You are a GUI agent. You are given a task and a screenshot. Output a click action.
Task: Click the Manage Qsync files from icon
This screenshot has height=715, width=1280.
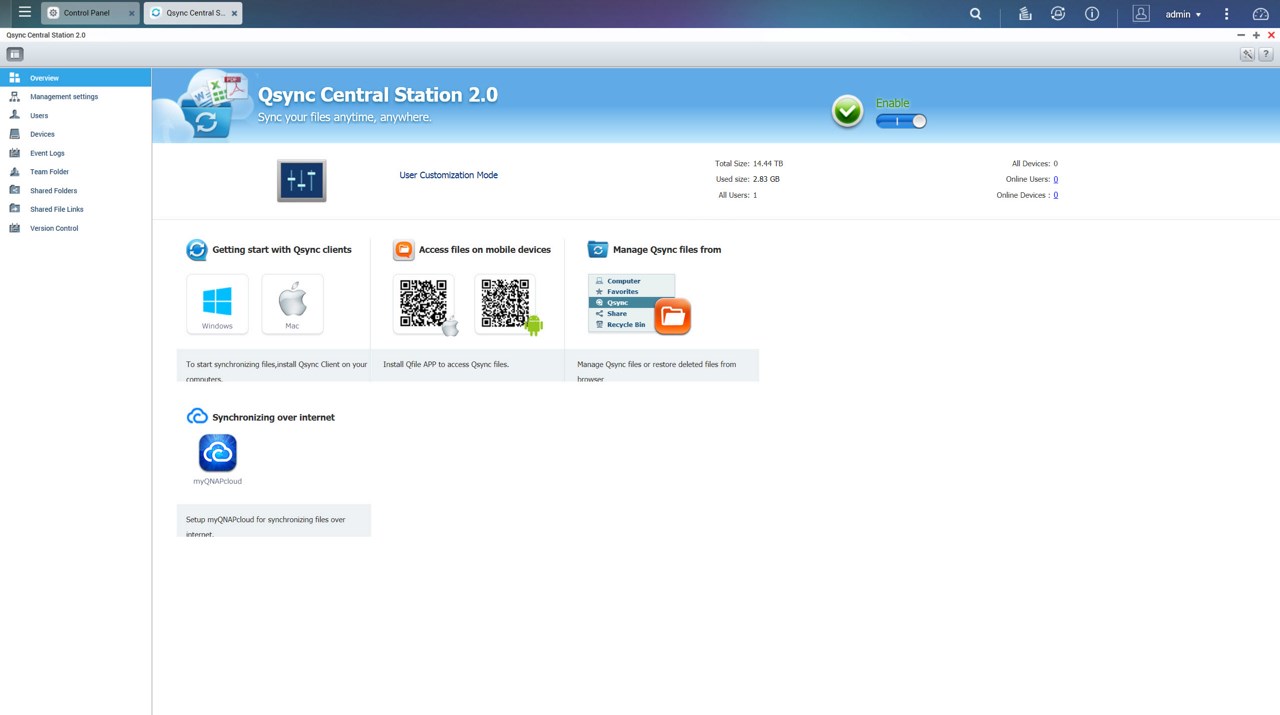(x=598, y=250)
